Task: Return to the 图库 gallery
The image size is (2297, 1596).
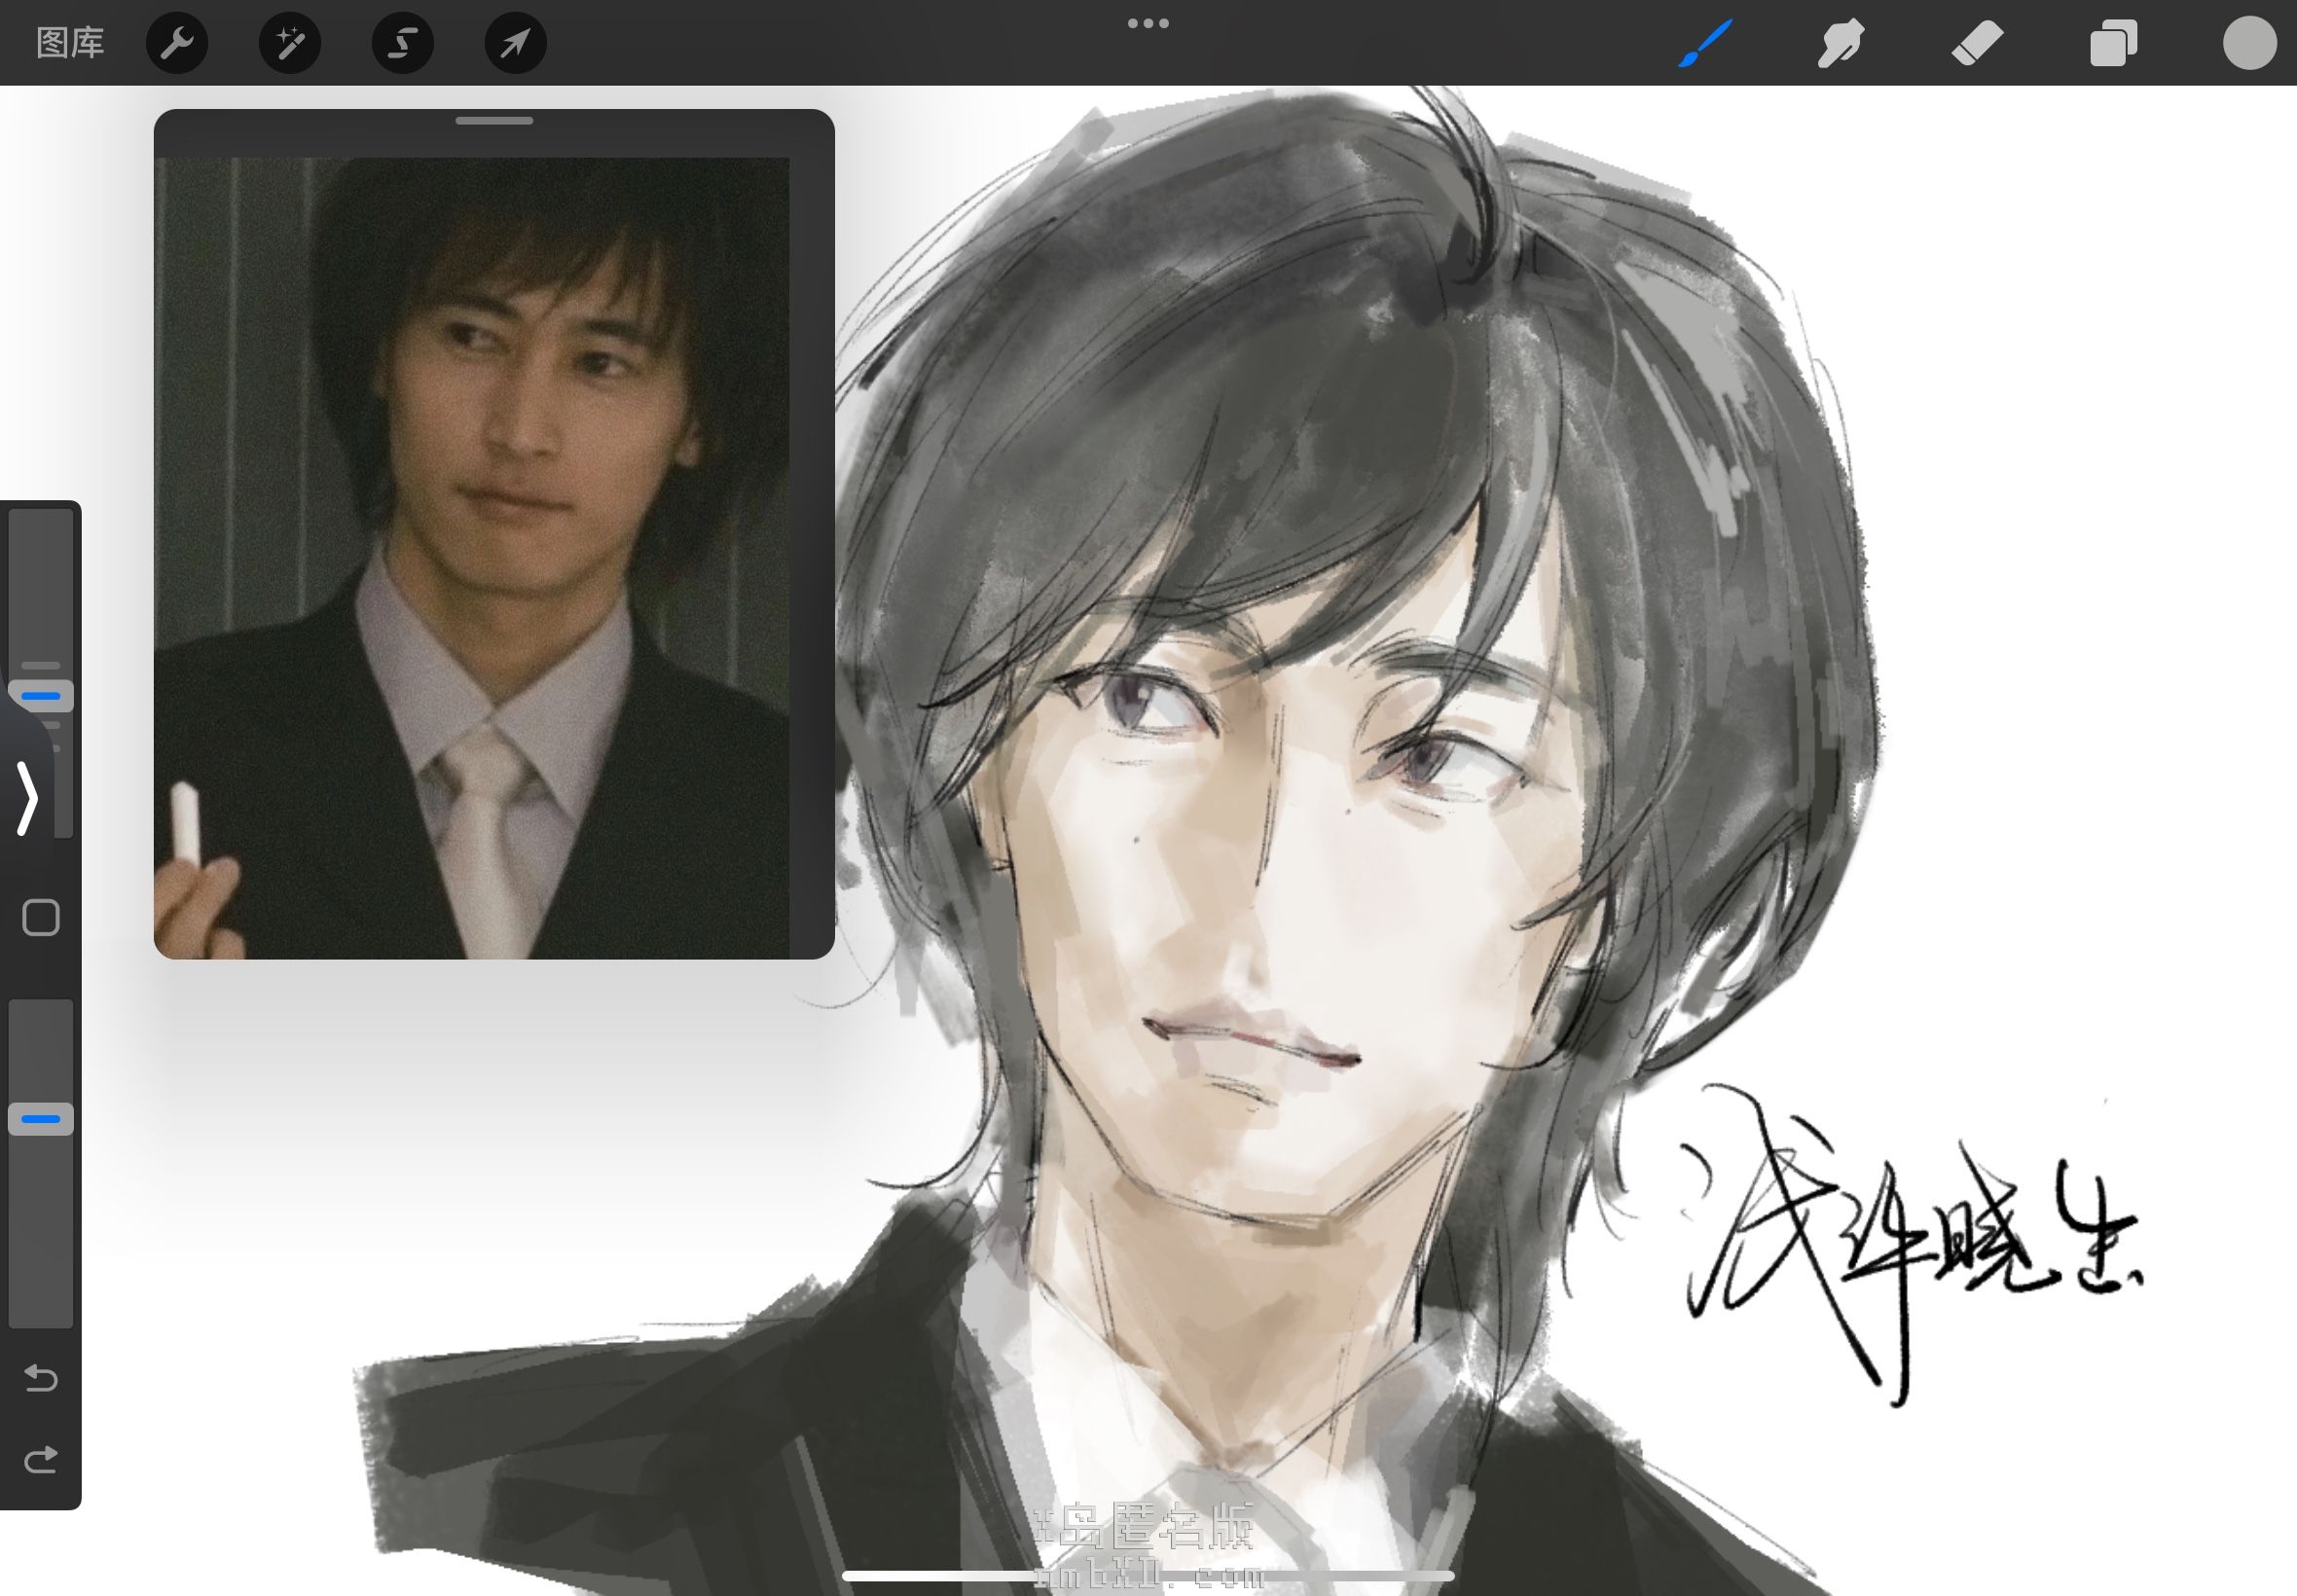Action: 70,43
